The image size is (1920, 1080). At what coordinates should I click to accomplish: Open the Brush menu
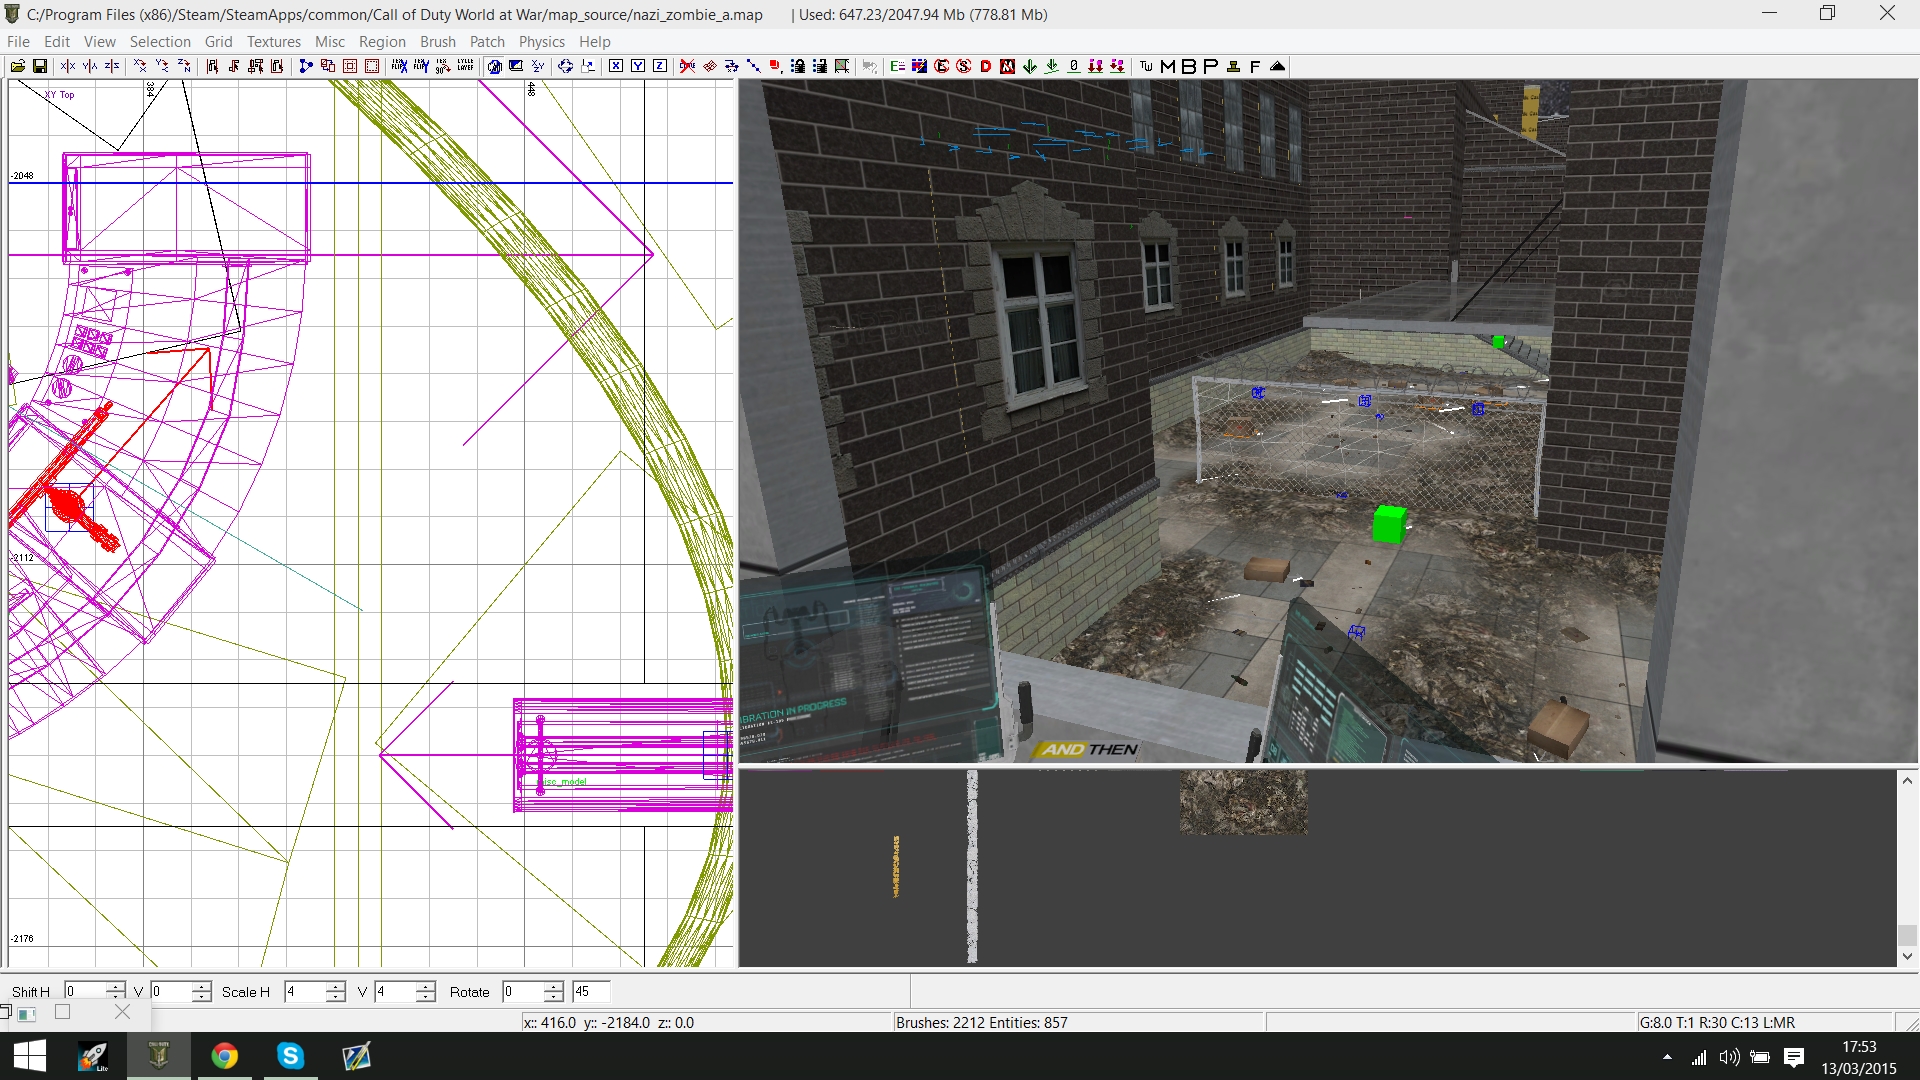click(438, 42)
